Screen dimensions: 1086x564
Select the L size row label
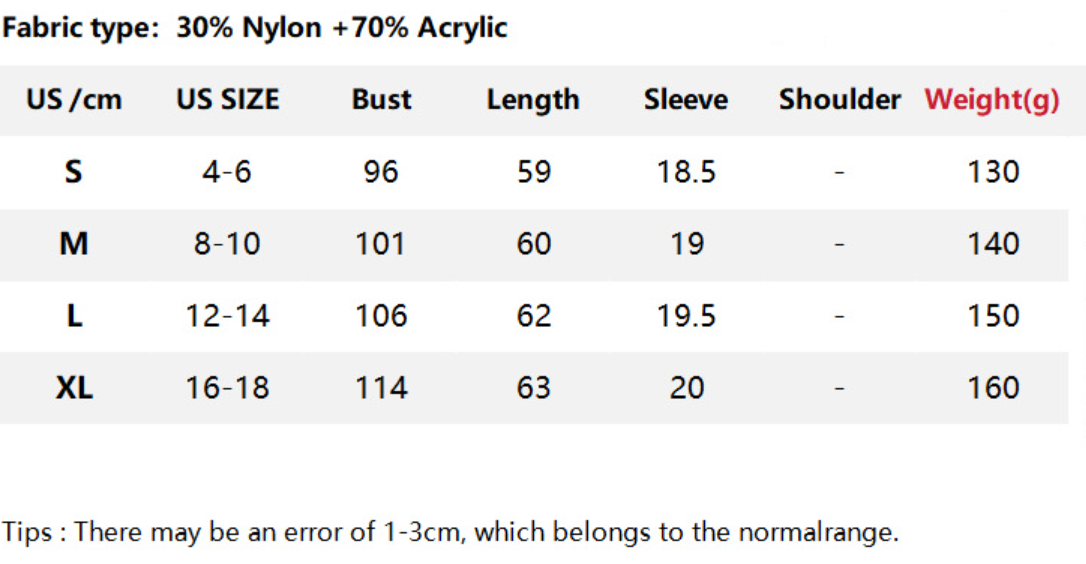tap(74, 316)
